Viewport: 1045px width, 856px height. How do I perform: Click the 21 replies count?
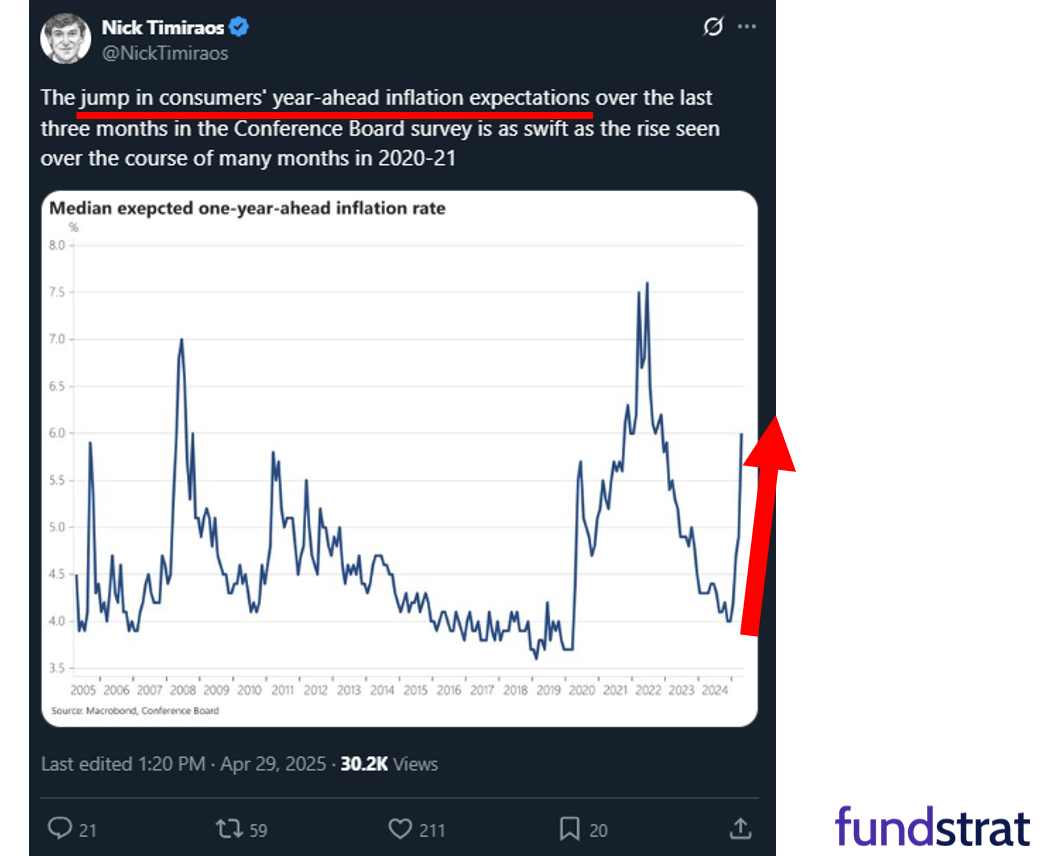(88, 831)
